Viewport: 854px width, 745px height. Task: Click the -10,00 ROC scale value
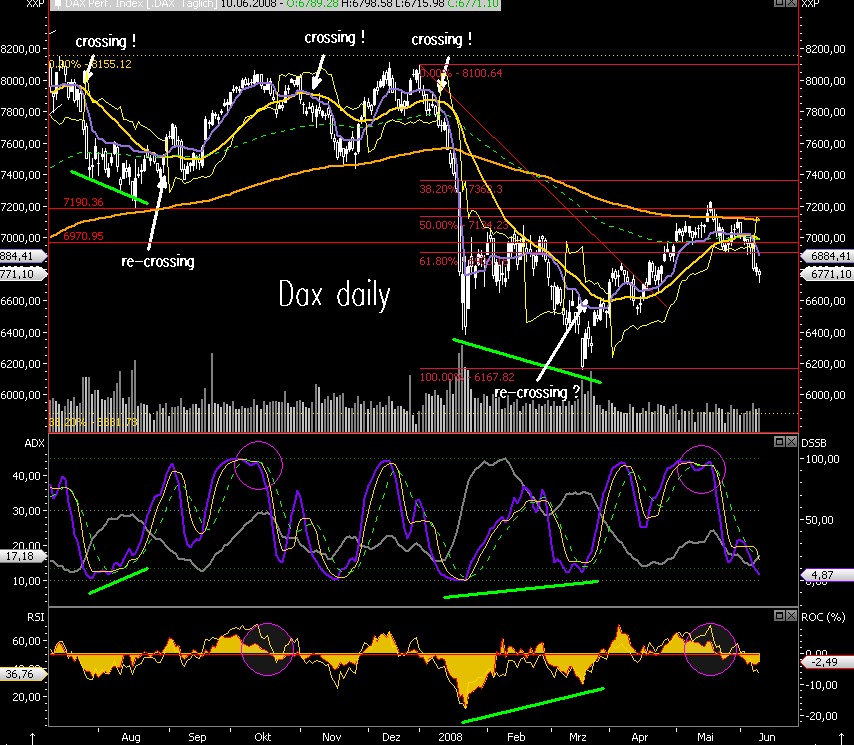[x=821, y=685]
